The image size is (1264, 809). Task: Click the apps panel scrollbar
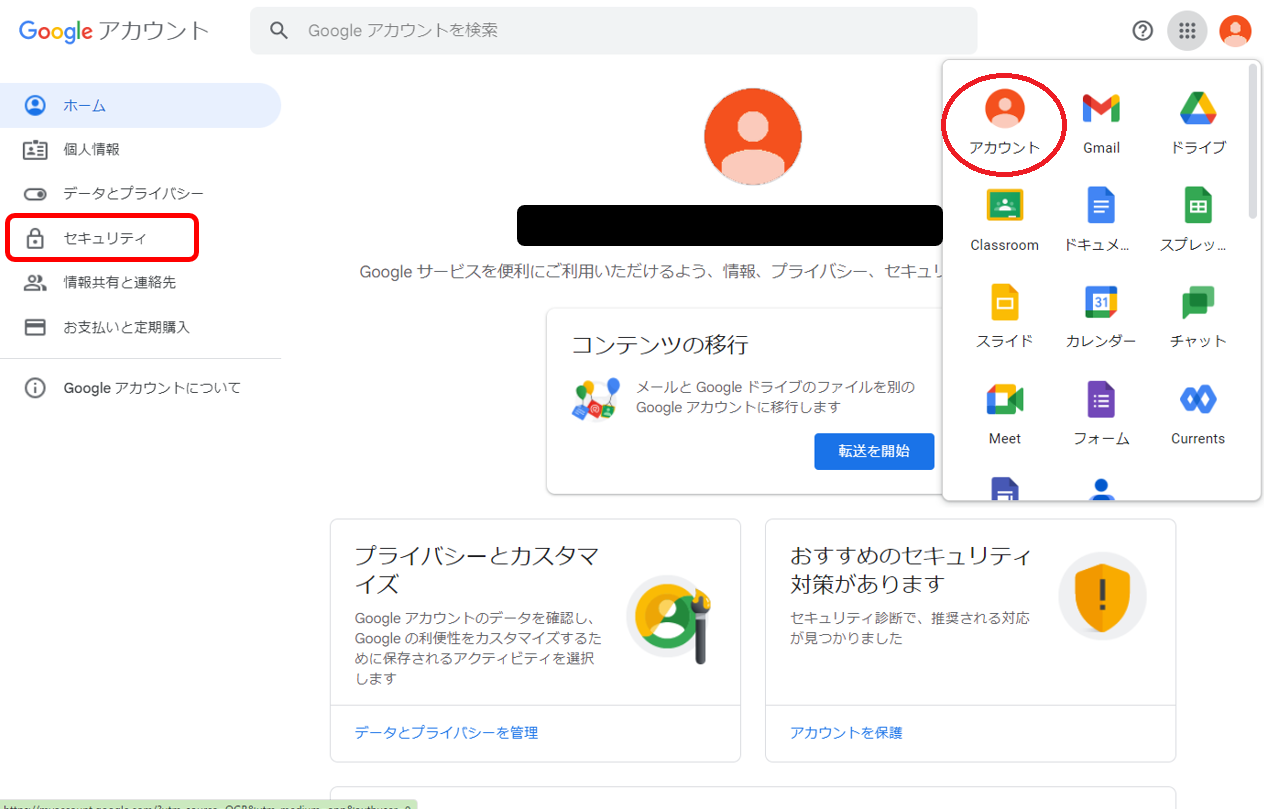point(1252,142)
